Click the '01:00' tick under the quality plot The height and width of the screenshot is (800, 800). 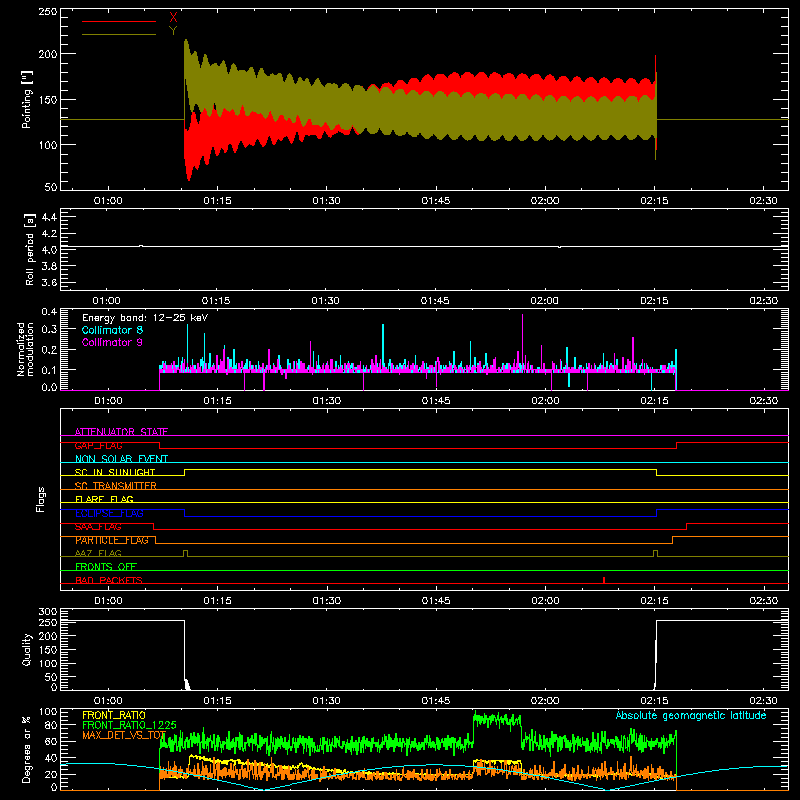[108, 701]
